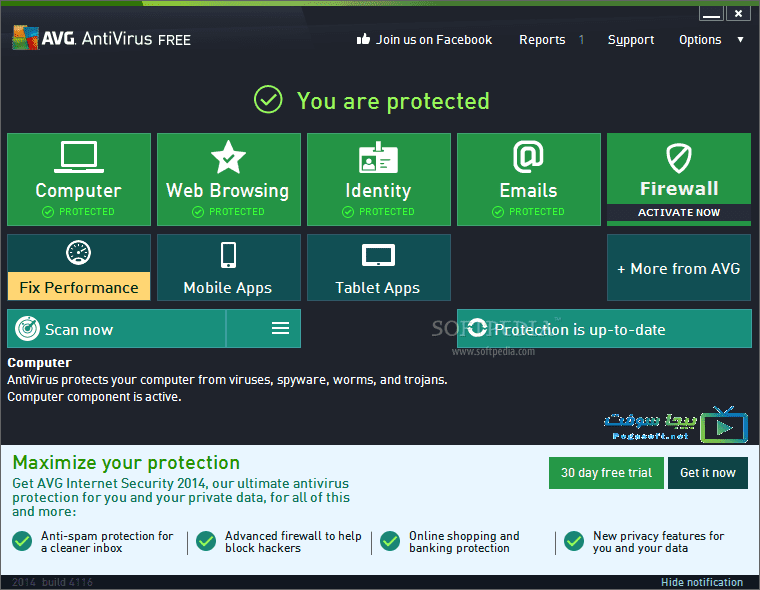760x590 pixels.
Task: Click the Fix Performance gauge icon
Action: coord(79,253)
